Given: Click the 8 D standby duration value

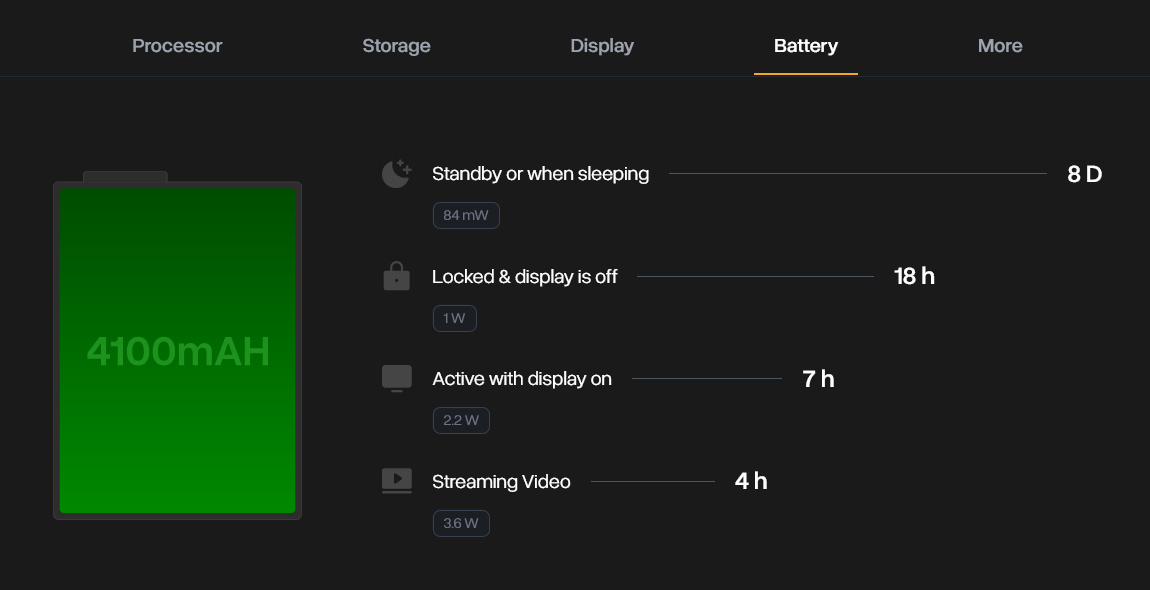Looking at the screenshot, I should tap(1084, 174).
